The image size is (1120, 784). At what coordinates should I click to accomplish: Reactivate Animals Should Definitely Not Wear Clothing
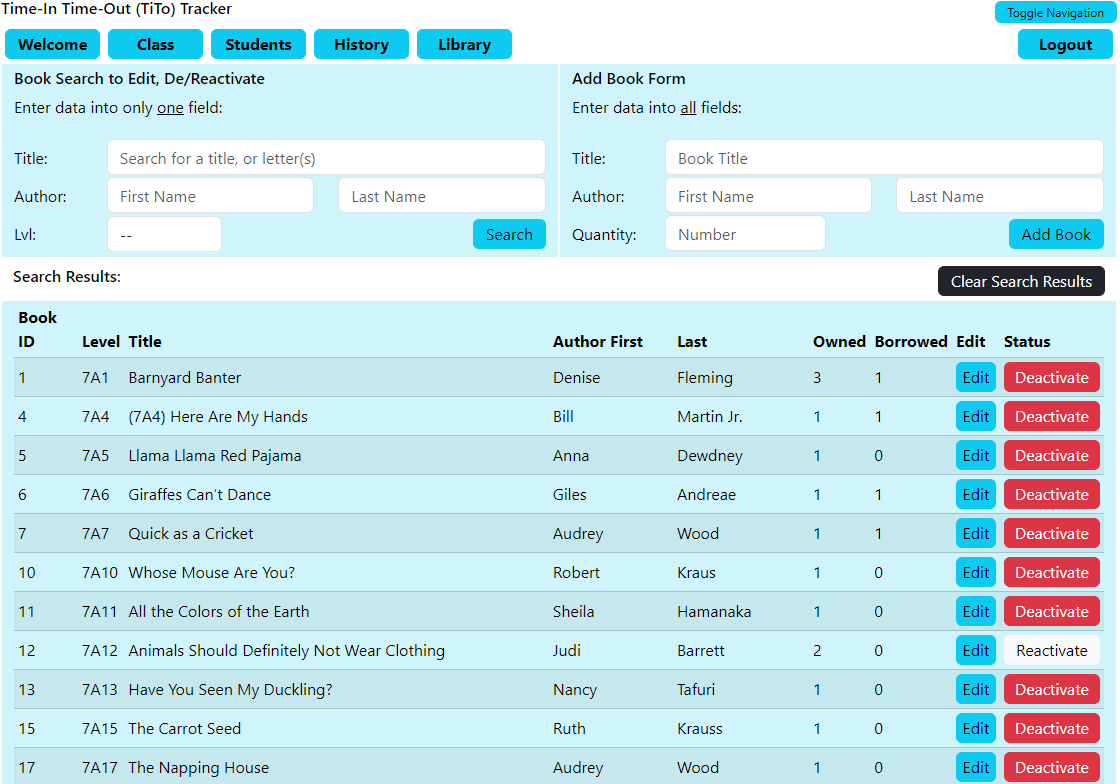[1051, 650]
